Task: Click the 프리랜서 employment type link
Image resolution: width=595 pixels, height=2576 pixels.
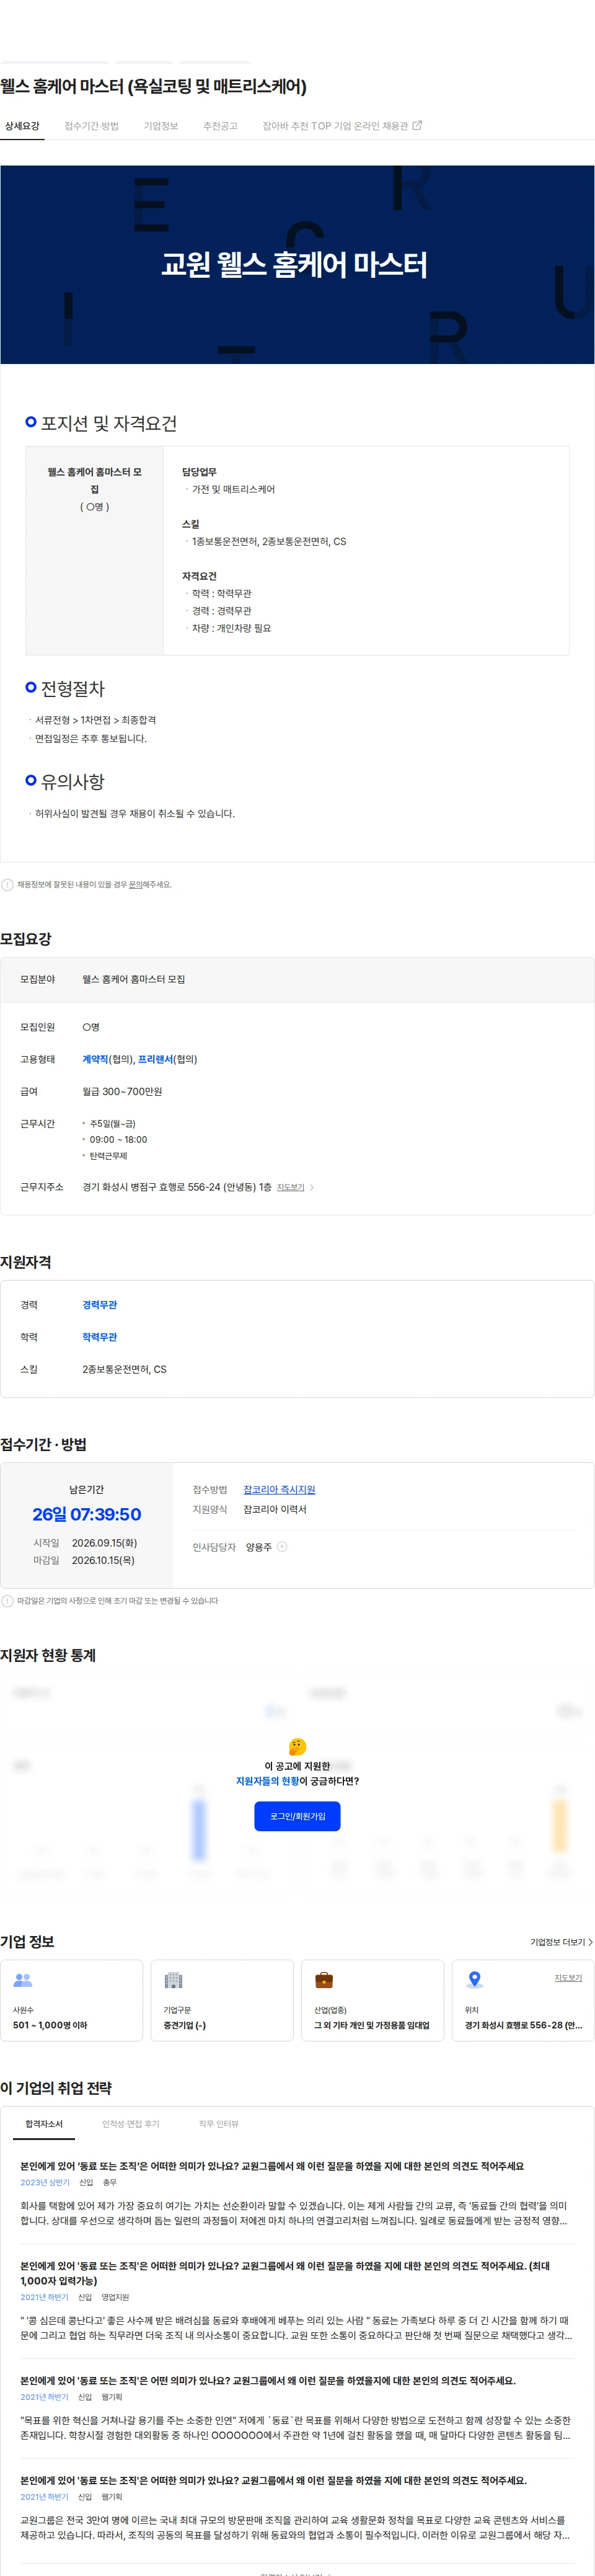Action: pyautogui.click(x=156, y=1059)
